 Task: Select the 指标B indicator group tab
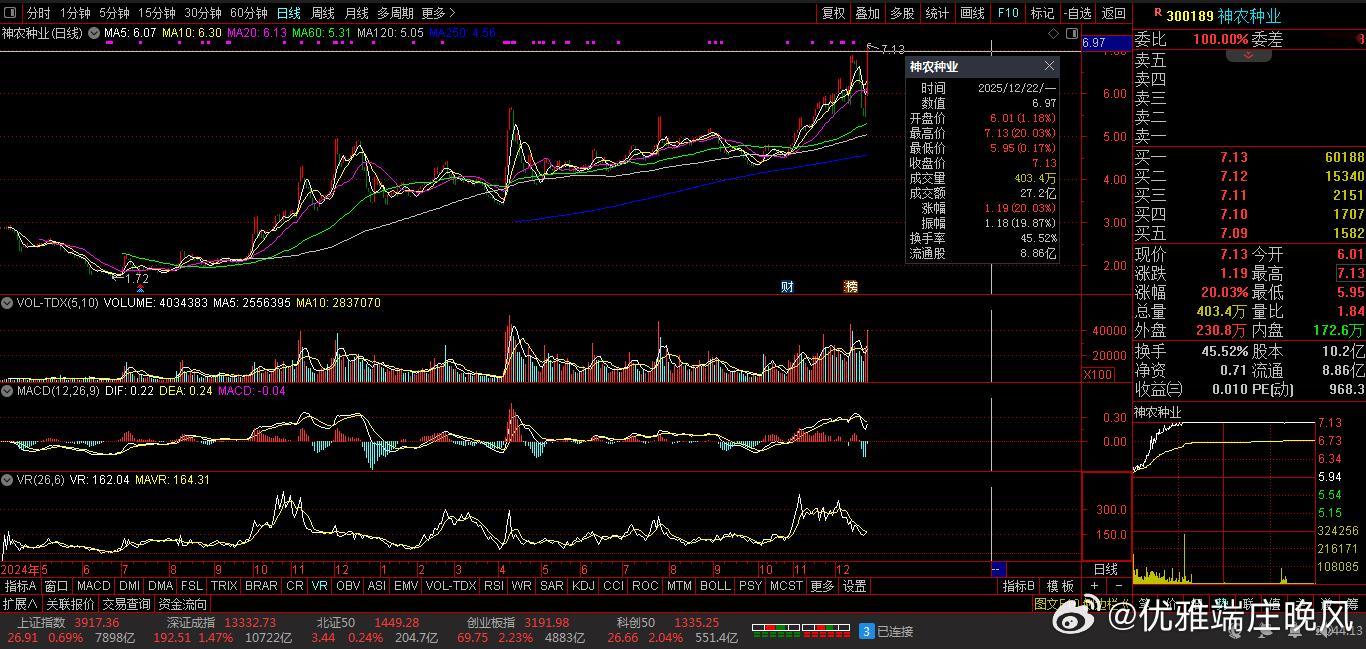pos(1019,586)
